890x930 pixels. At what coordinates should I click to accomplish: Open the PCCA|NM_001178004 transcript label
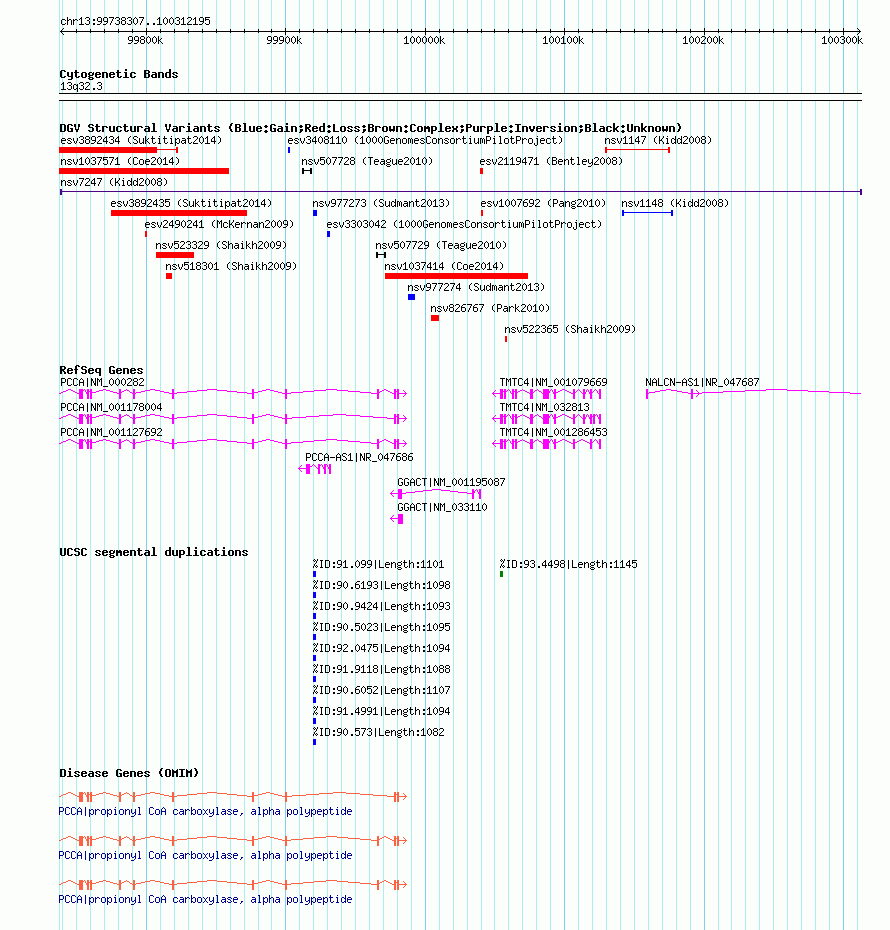(111, 408)
